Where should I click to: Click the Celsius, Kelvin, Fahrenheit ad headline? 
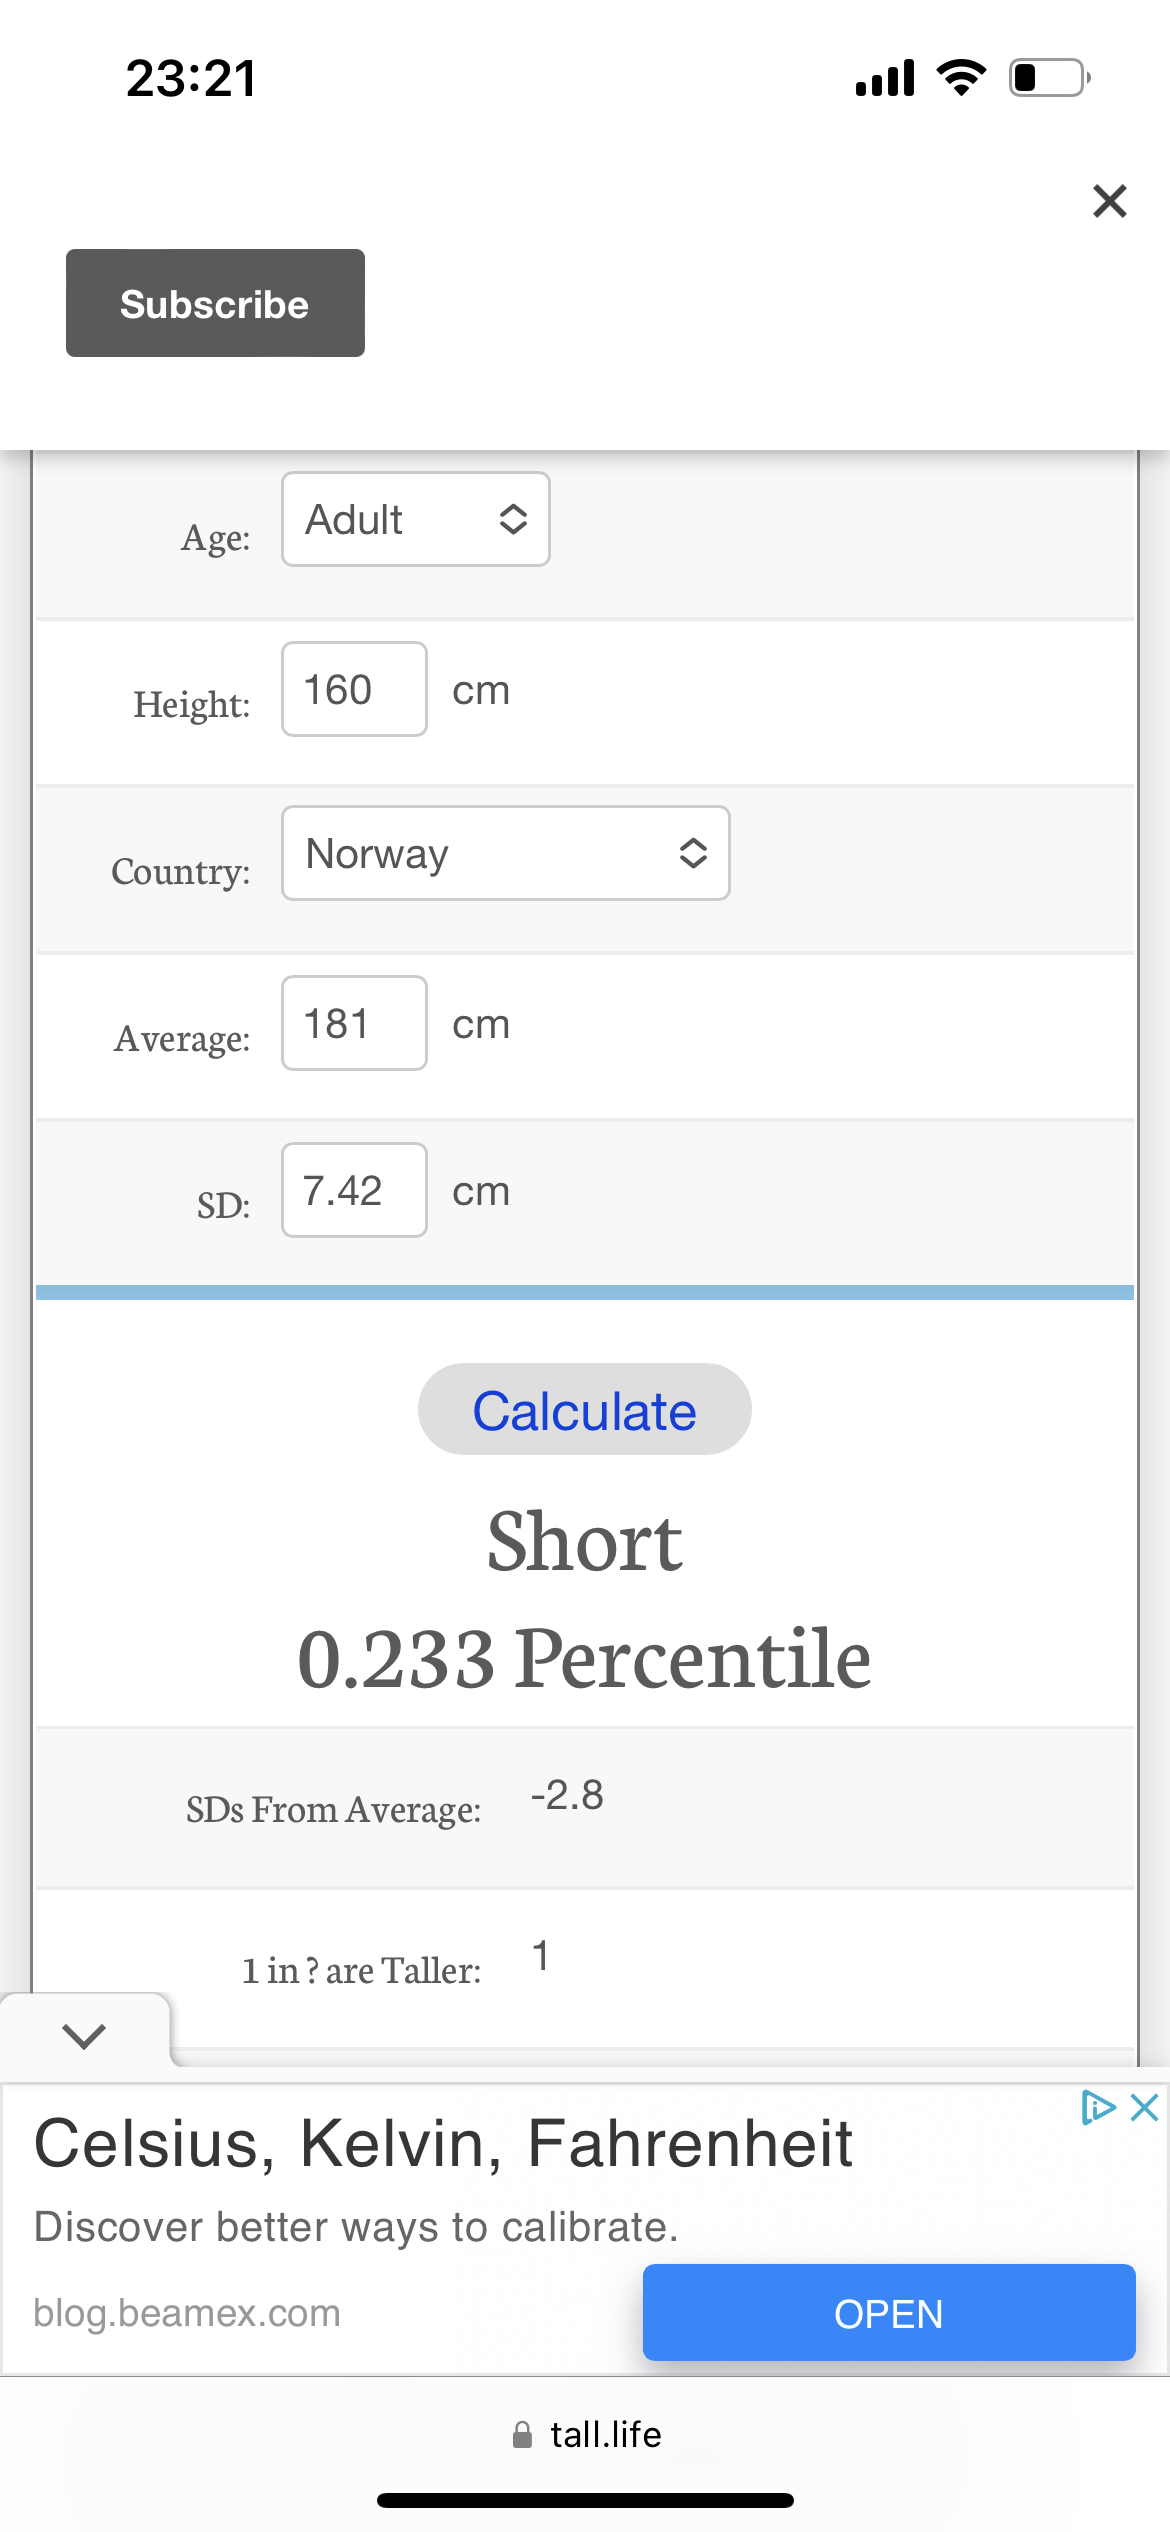[x=443, y=2144]
